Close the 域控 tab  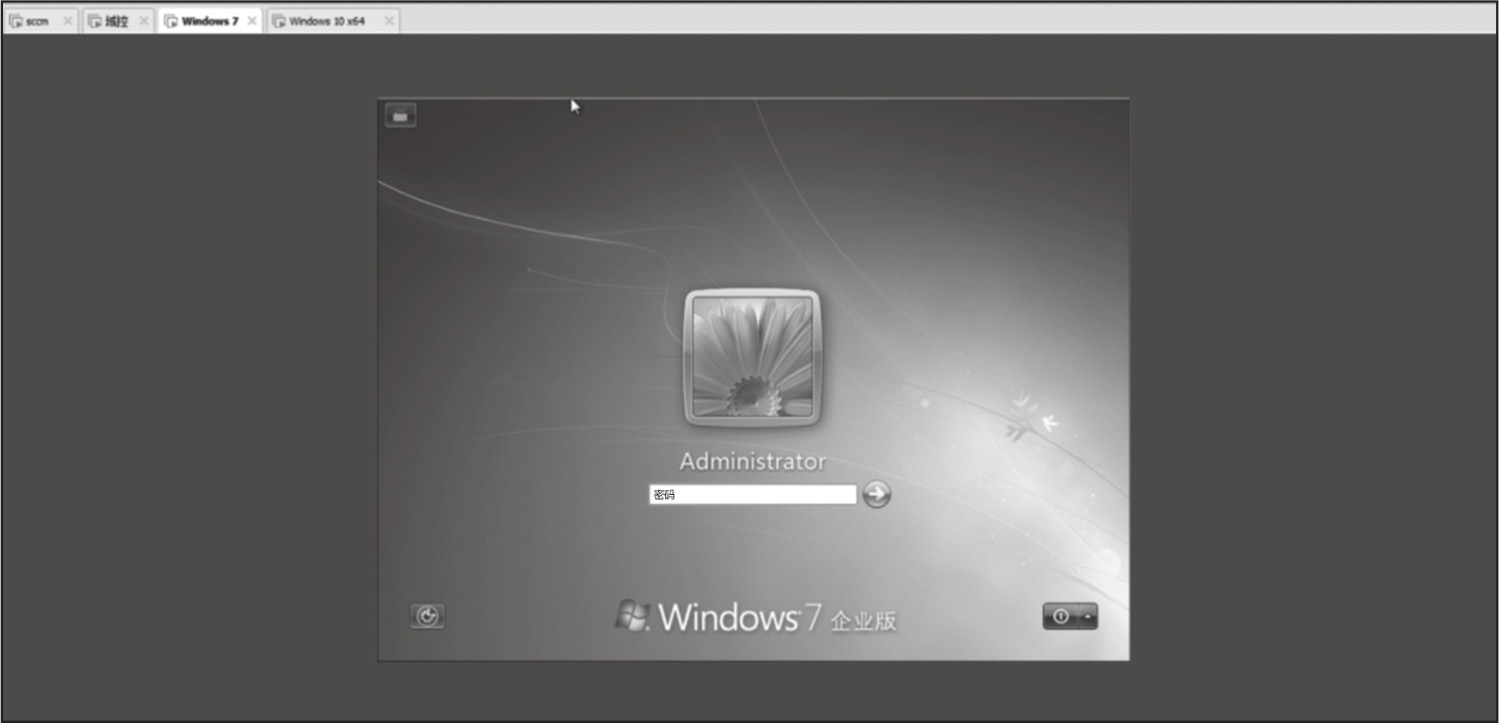click(144, 21)
